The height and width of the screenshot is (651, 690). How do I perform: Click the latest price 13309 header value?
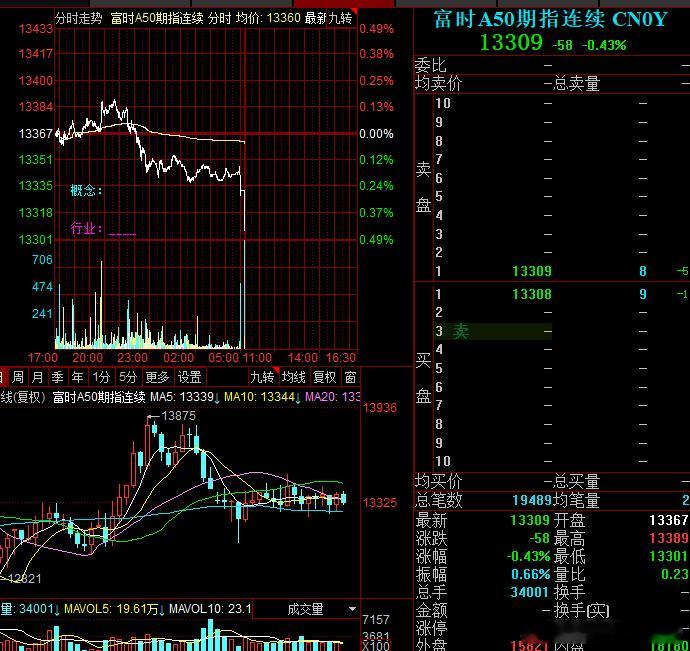point(511,43)
